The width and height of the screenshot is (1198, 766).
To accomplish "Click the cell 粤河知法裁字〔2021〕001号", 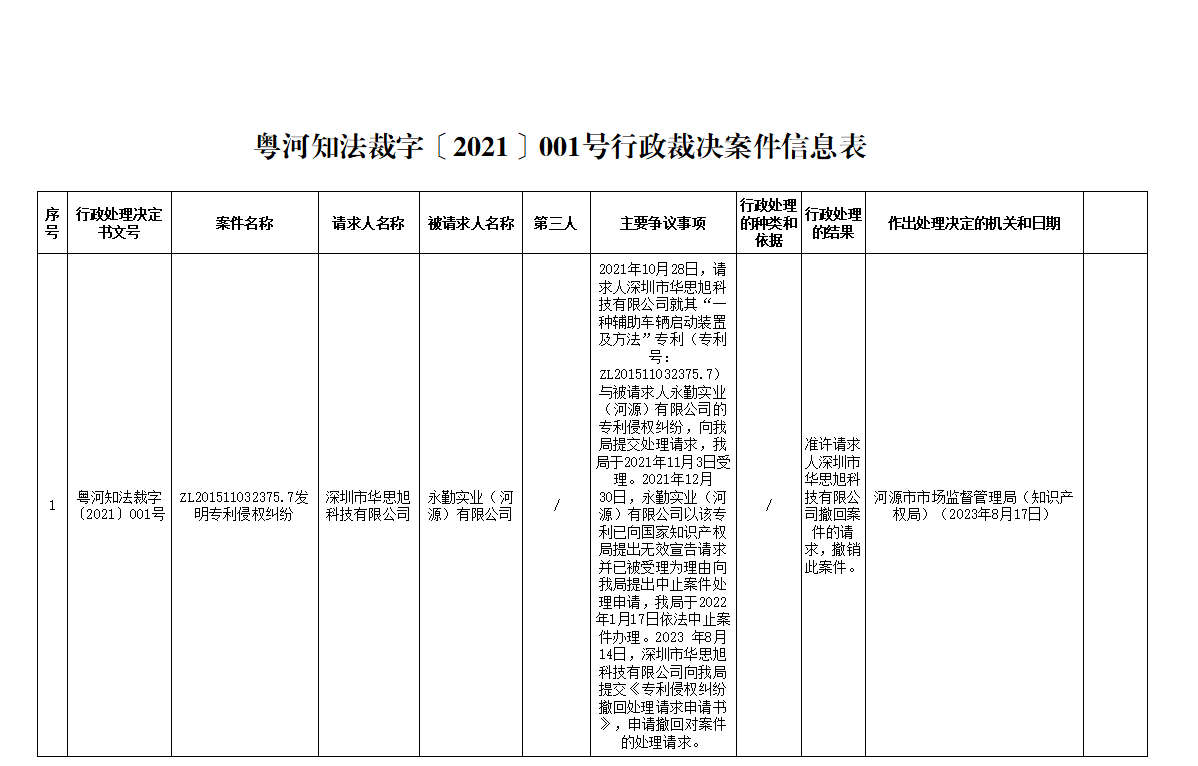I will click(x=119, y=506).
